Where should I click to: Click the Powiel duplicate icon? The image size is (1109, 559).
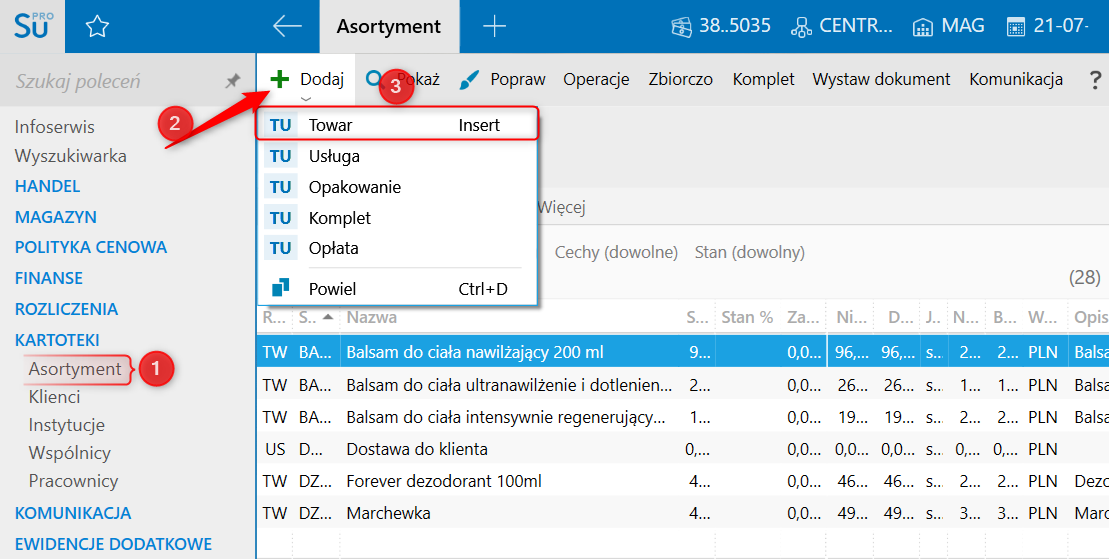280,289
